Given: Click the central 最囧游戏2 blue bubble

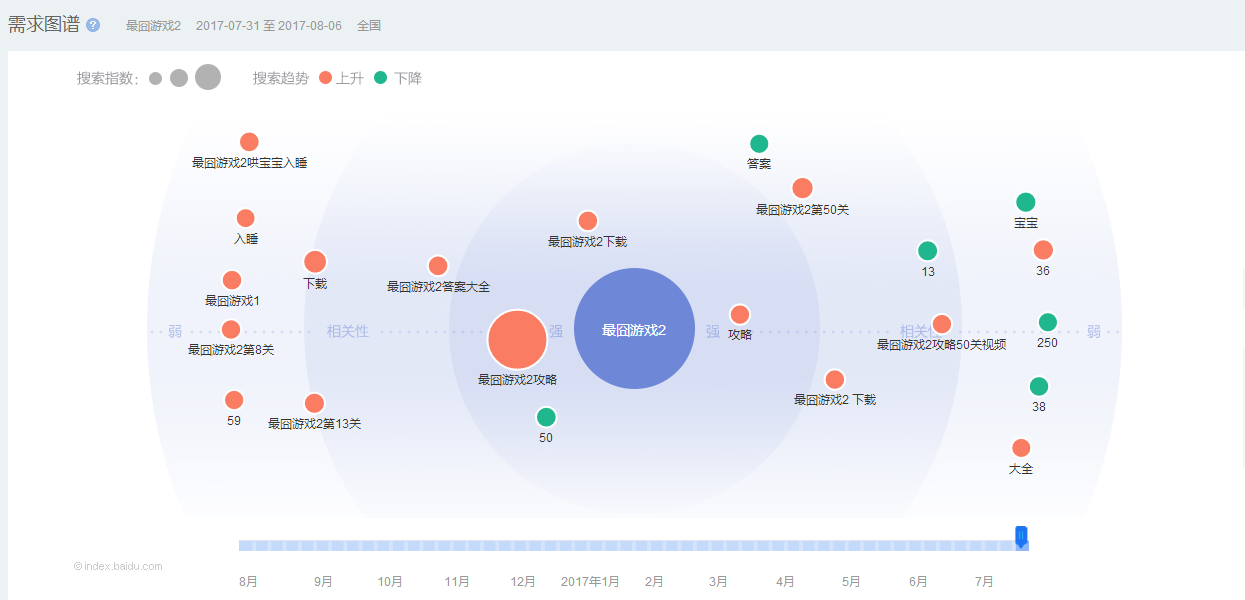Looking at the screenshot, I should tap(634, 329).
